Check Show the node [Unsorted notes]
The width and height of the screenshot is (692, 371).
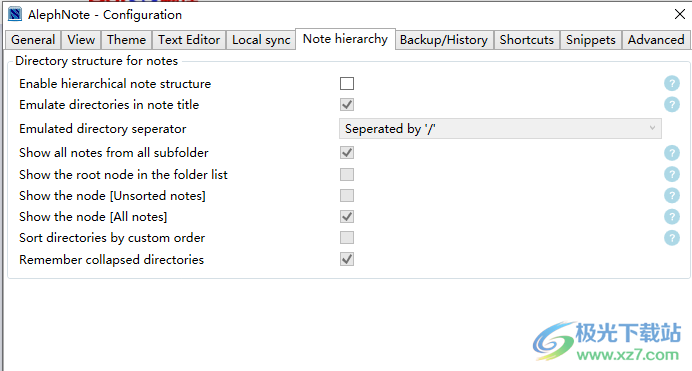pos(347,195)
